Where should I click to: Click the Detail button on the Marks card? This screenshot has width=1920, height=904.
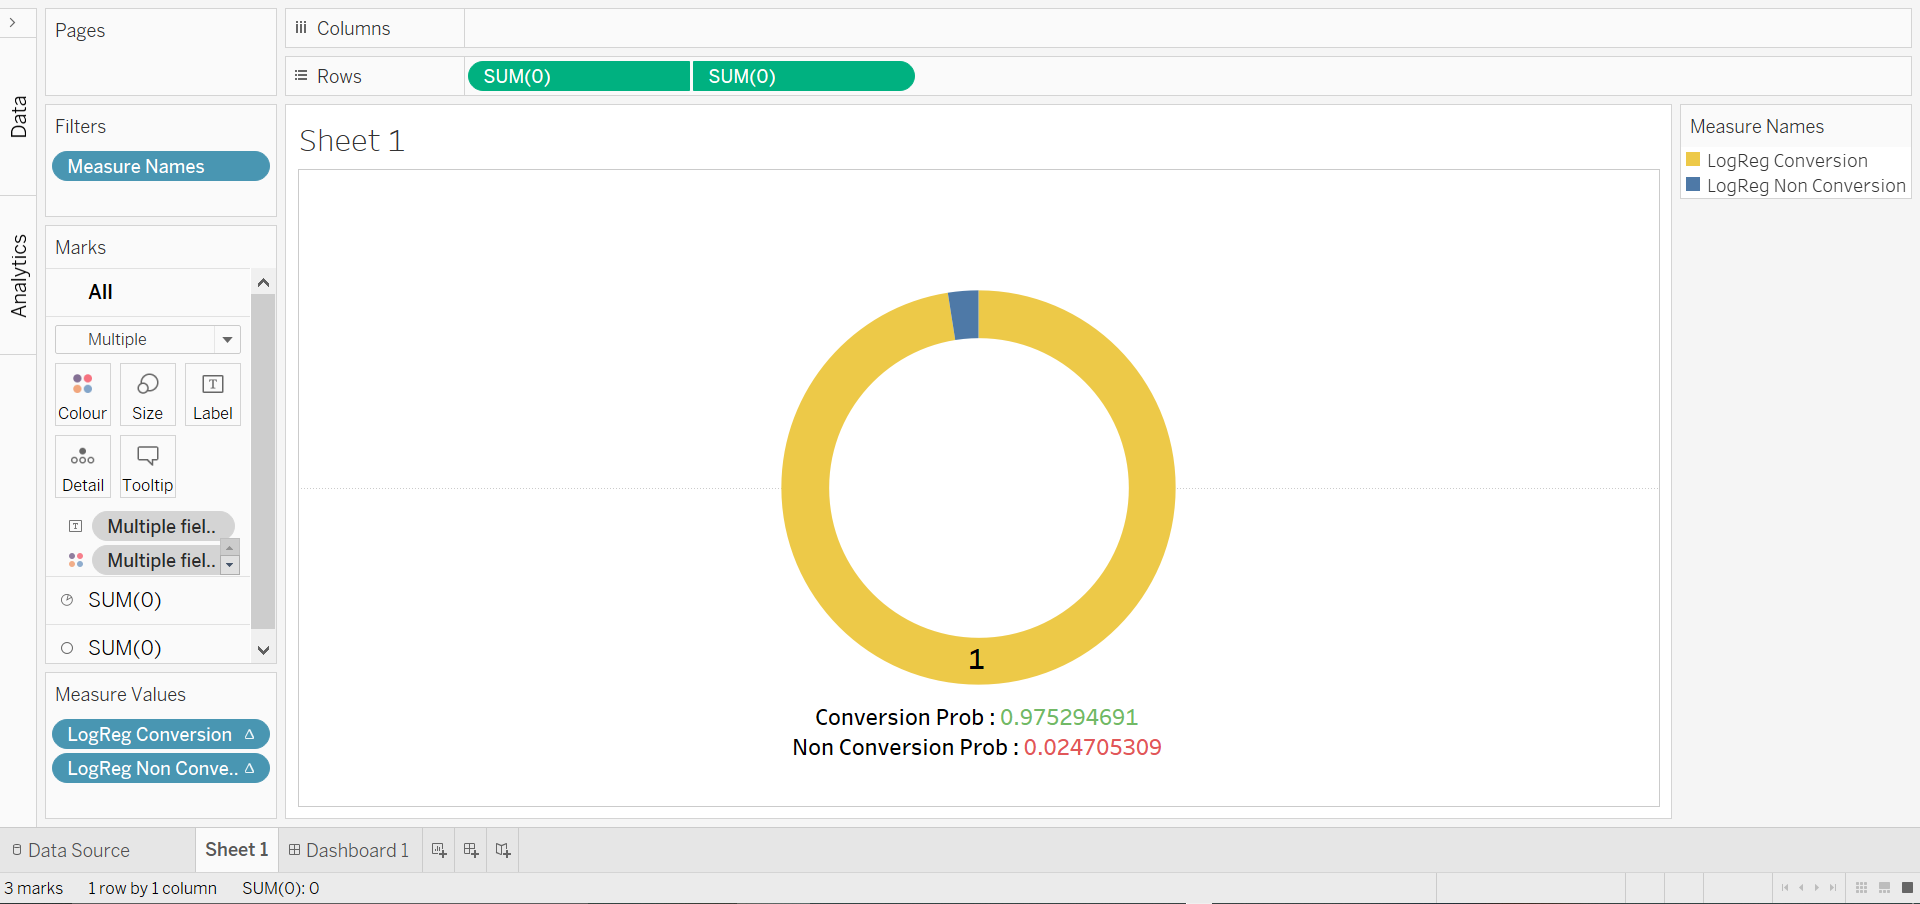(82, 466)
